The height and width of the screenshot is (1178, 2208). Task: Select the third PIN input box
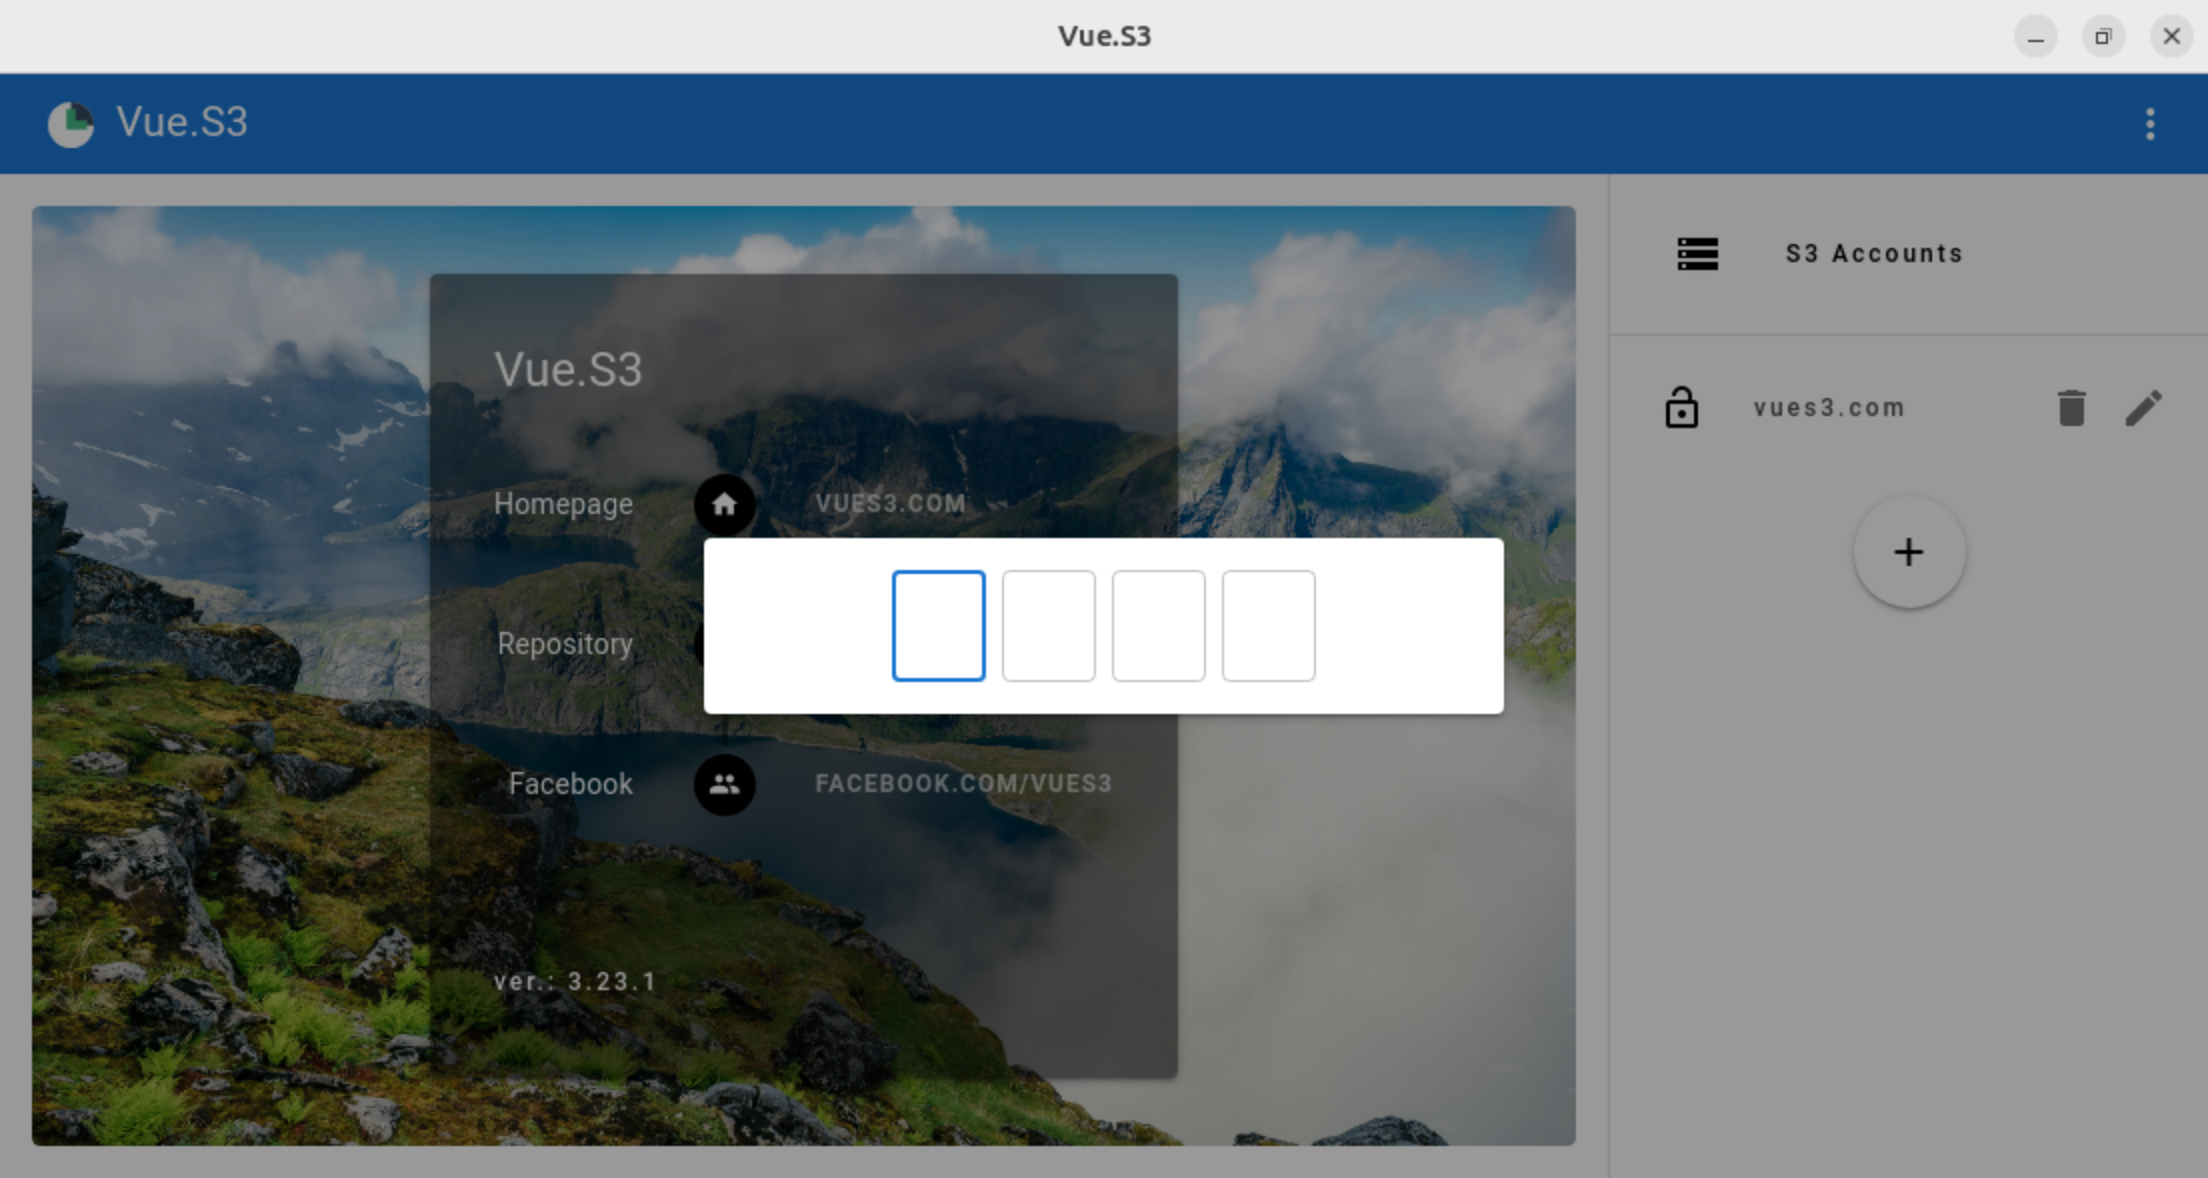[x=1157, y=625]
